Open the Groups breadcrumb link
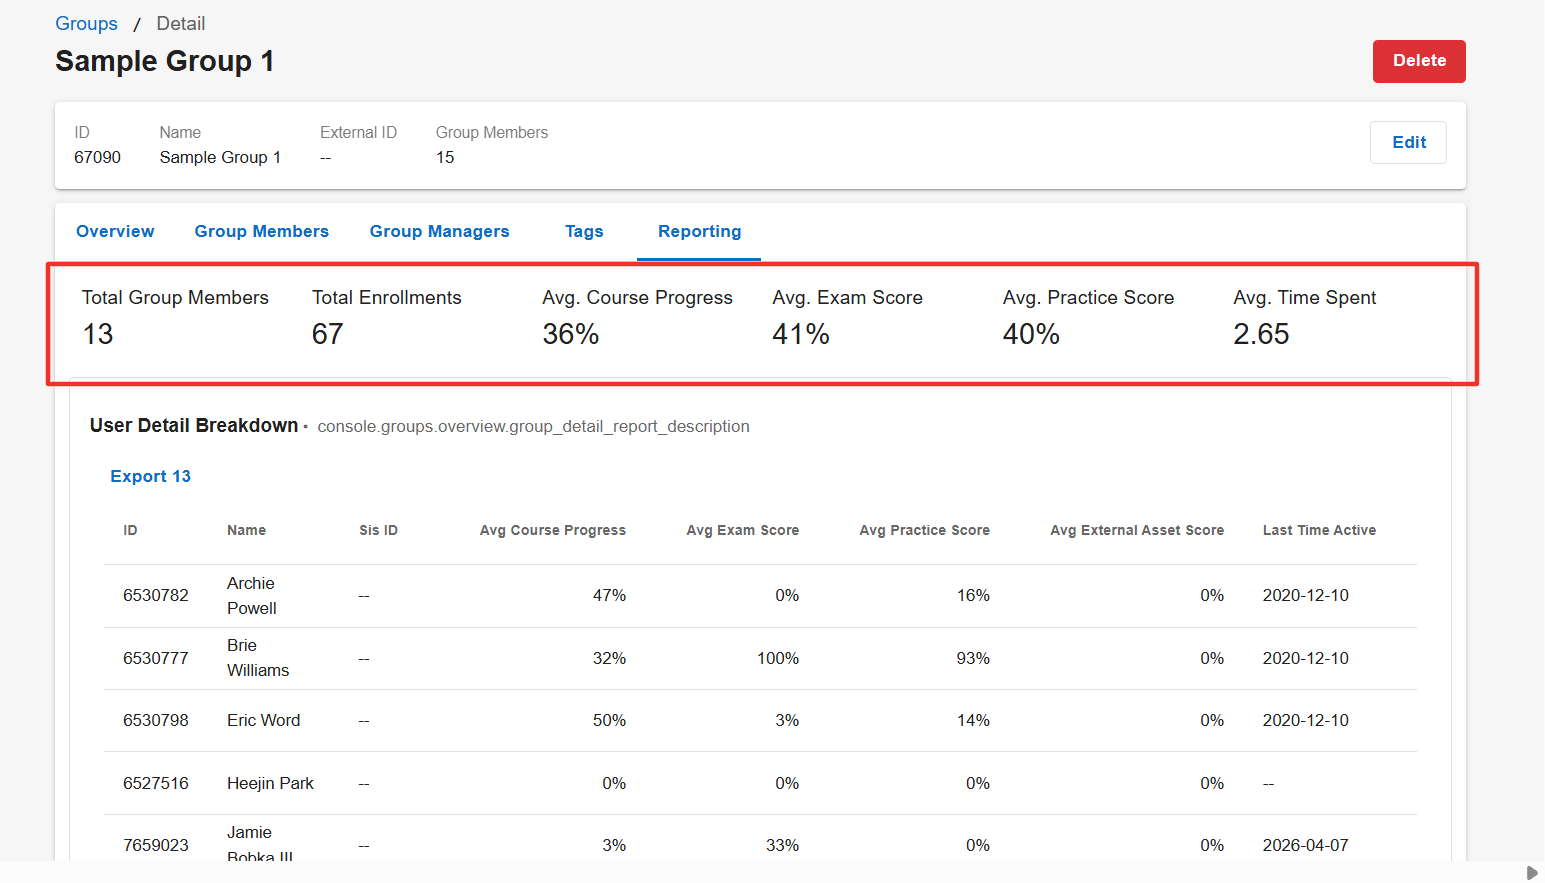Viewport: 1545px width, 883px height. [x=86, y=23]
